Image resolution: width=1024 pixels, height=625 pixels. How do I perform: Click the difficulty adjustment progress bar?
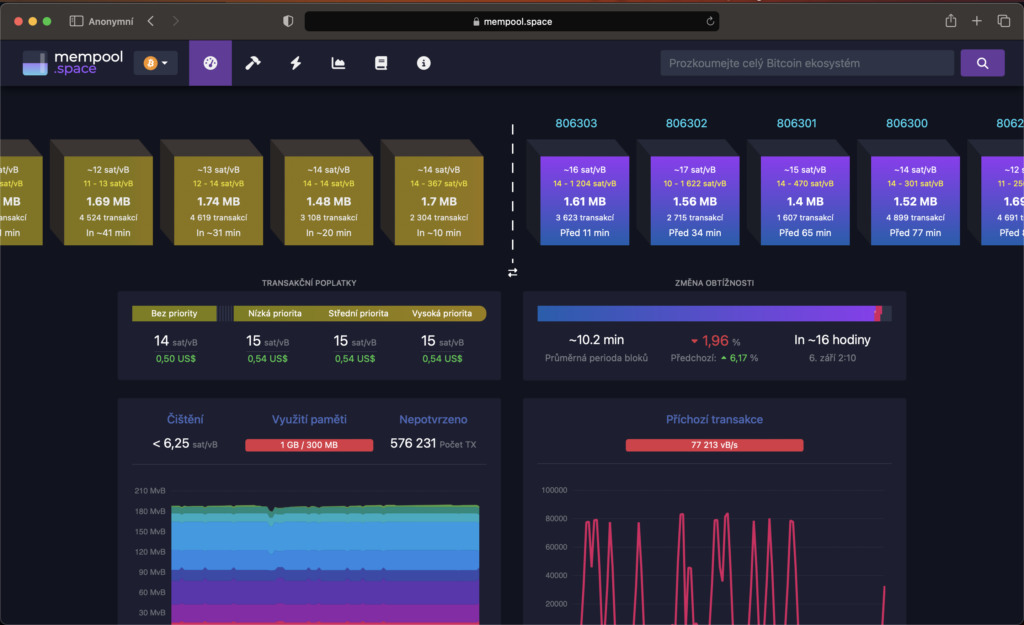click(x=714, y=313)
